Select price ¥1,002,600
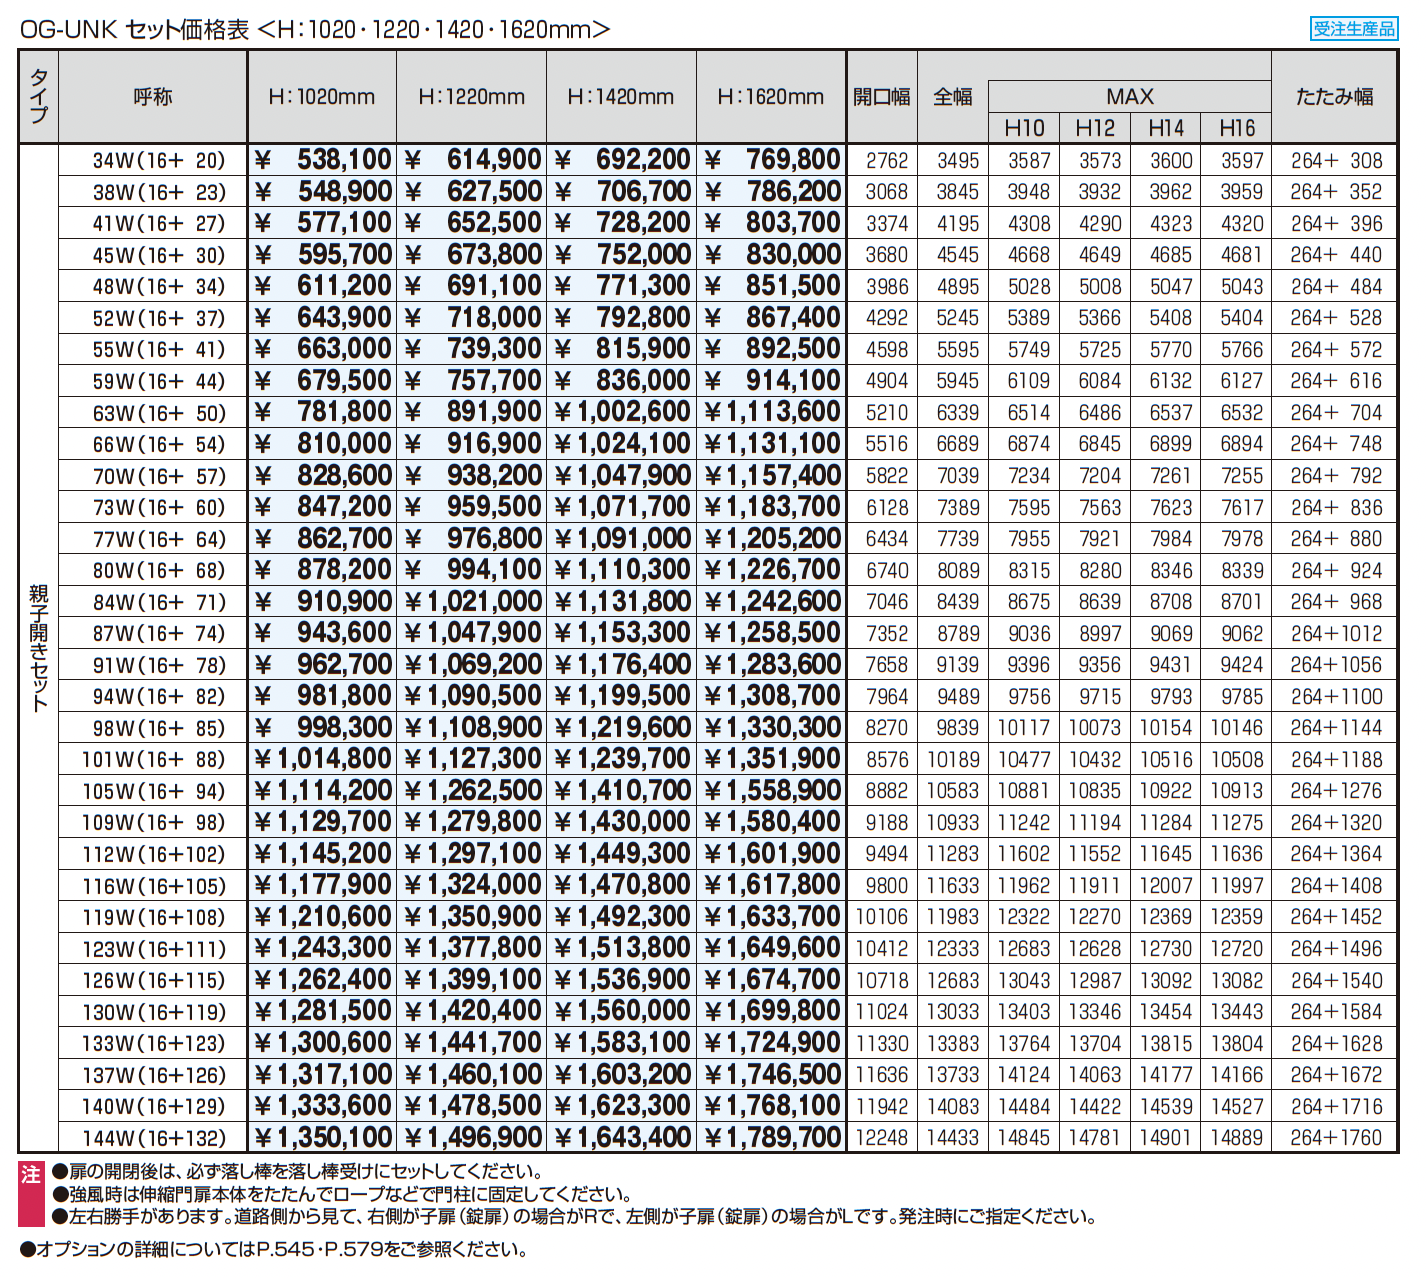1426x1278 pixels. (622, 412)
